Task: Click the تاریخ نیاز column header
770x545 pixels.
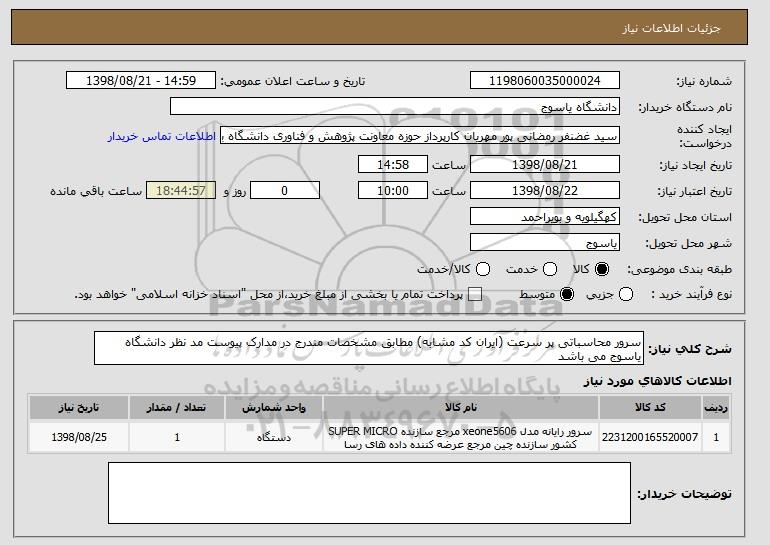Action: pos(79,408)
